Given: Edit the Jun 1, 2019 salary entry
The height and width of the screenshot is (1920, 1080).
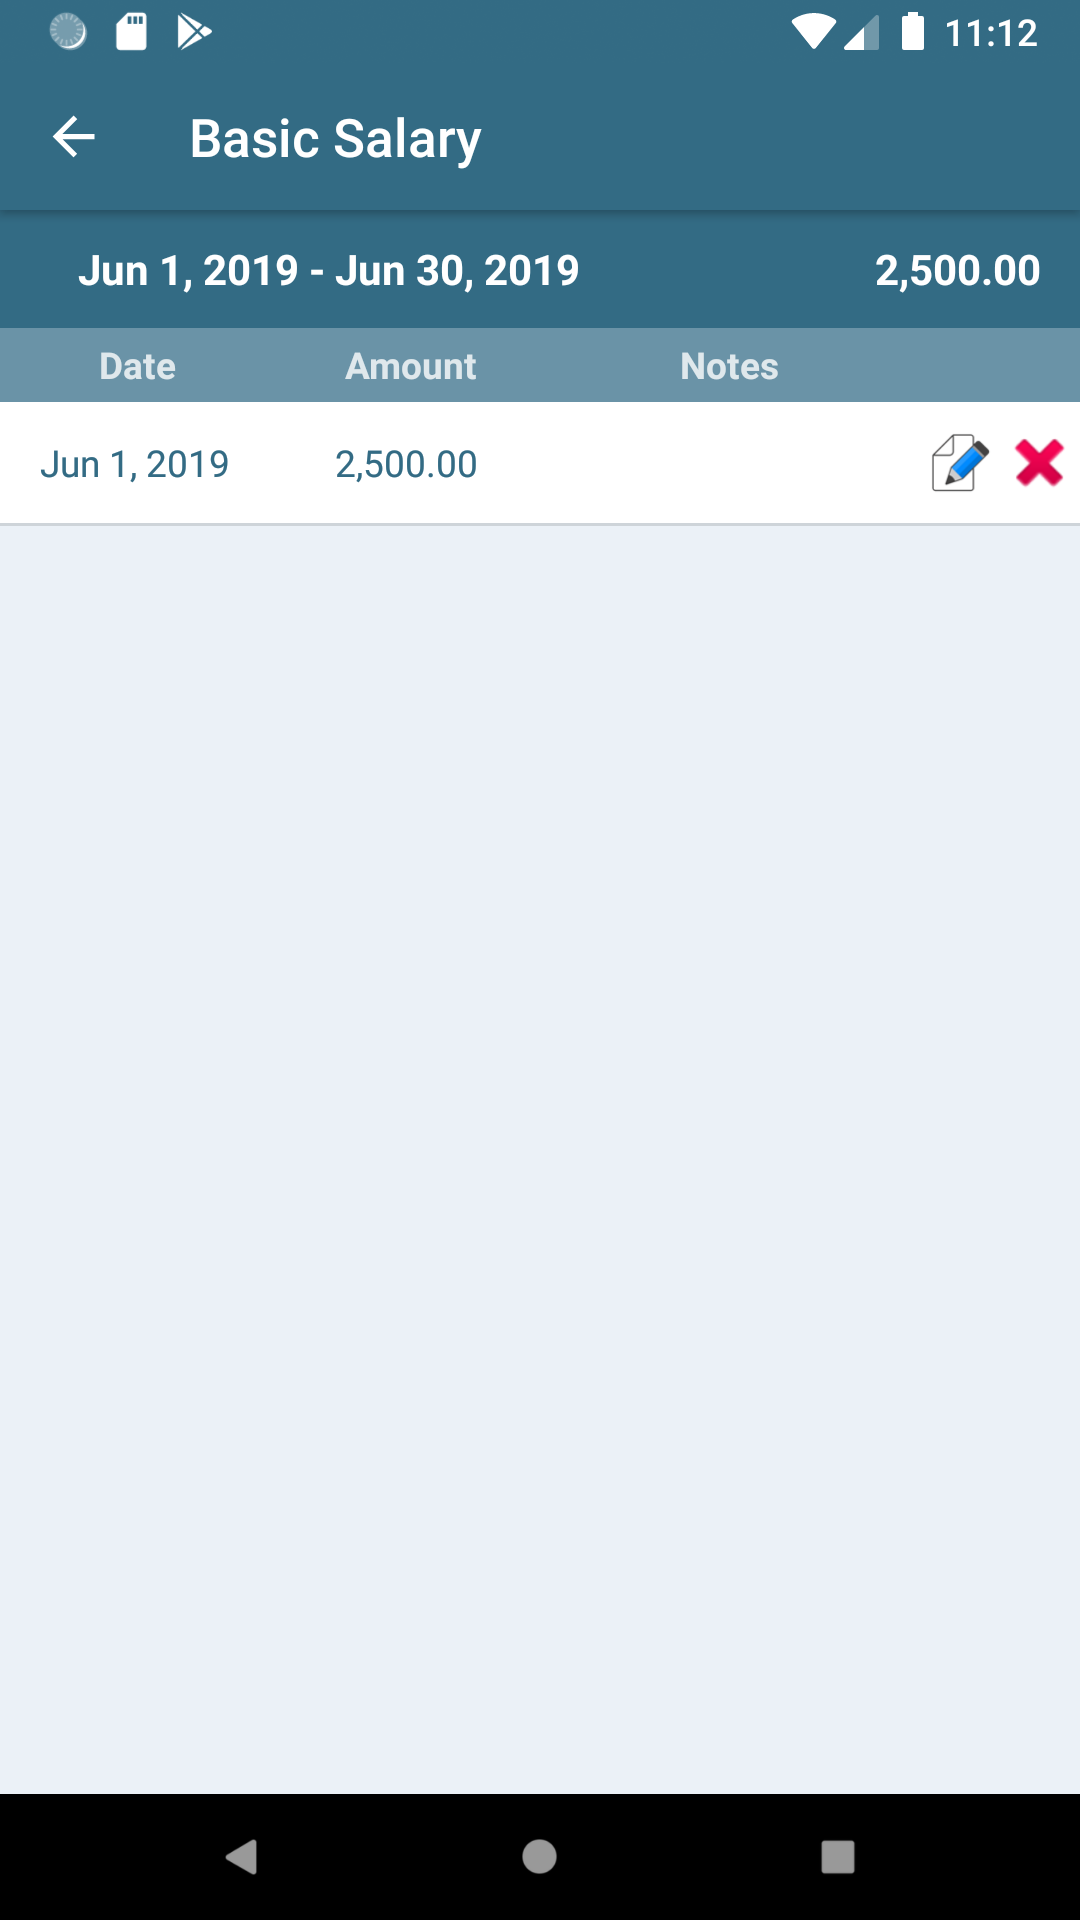Looking at the screenshot, I should pyautogui.click(x=960, y=463).
